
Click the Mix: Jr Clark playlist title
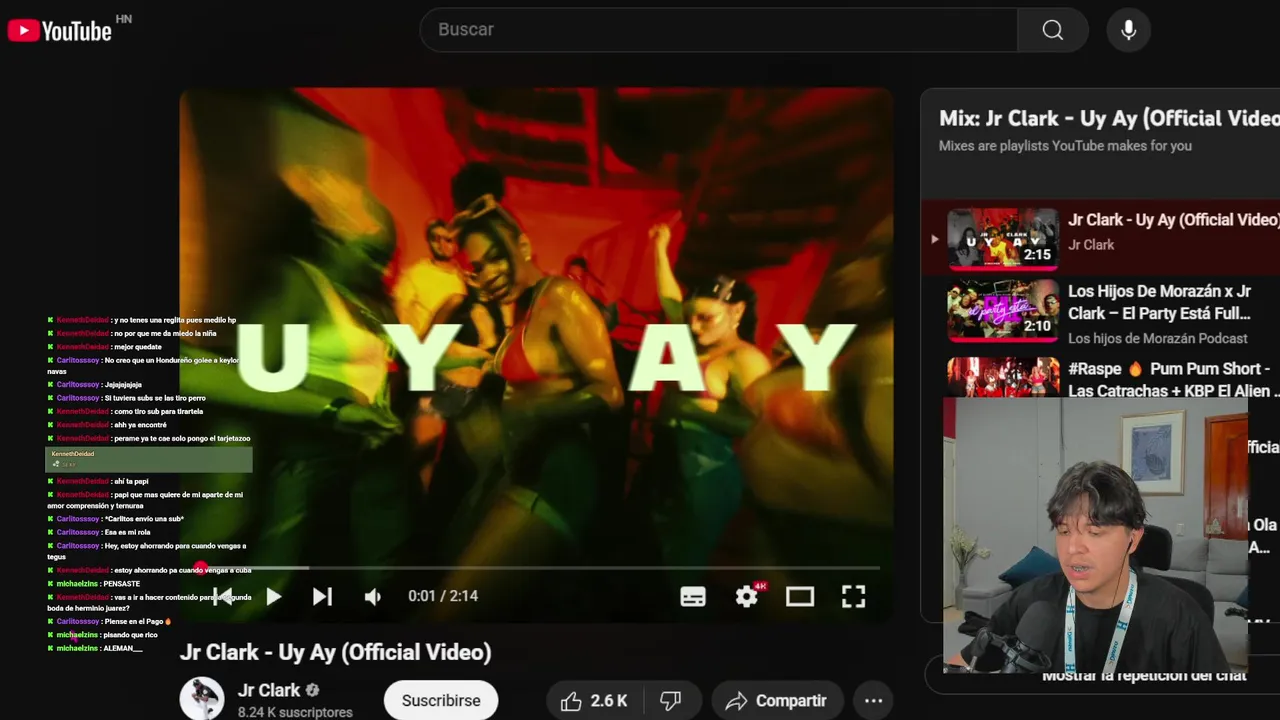coord(1109,118)
